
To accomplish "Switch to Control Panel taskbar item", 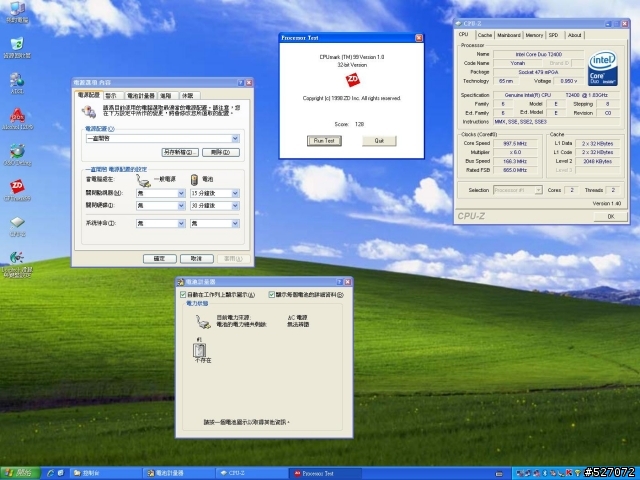I will click(106, 473).
